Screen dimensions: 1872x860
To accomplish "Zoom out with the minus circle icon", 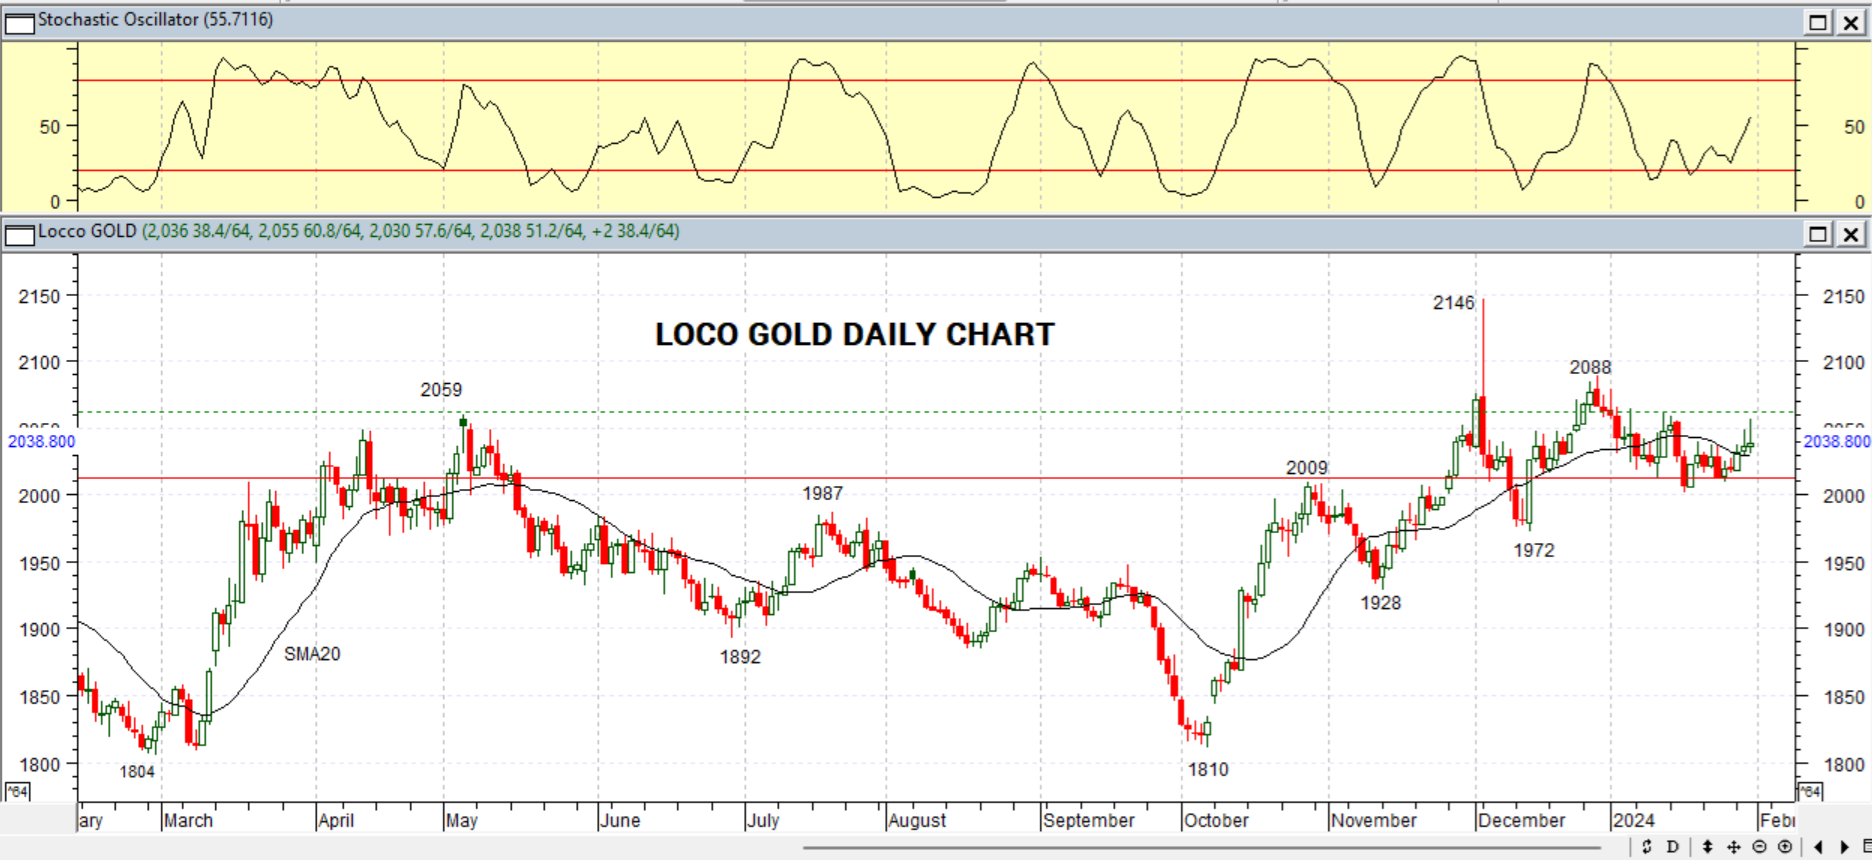I will (1759, 847).
